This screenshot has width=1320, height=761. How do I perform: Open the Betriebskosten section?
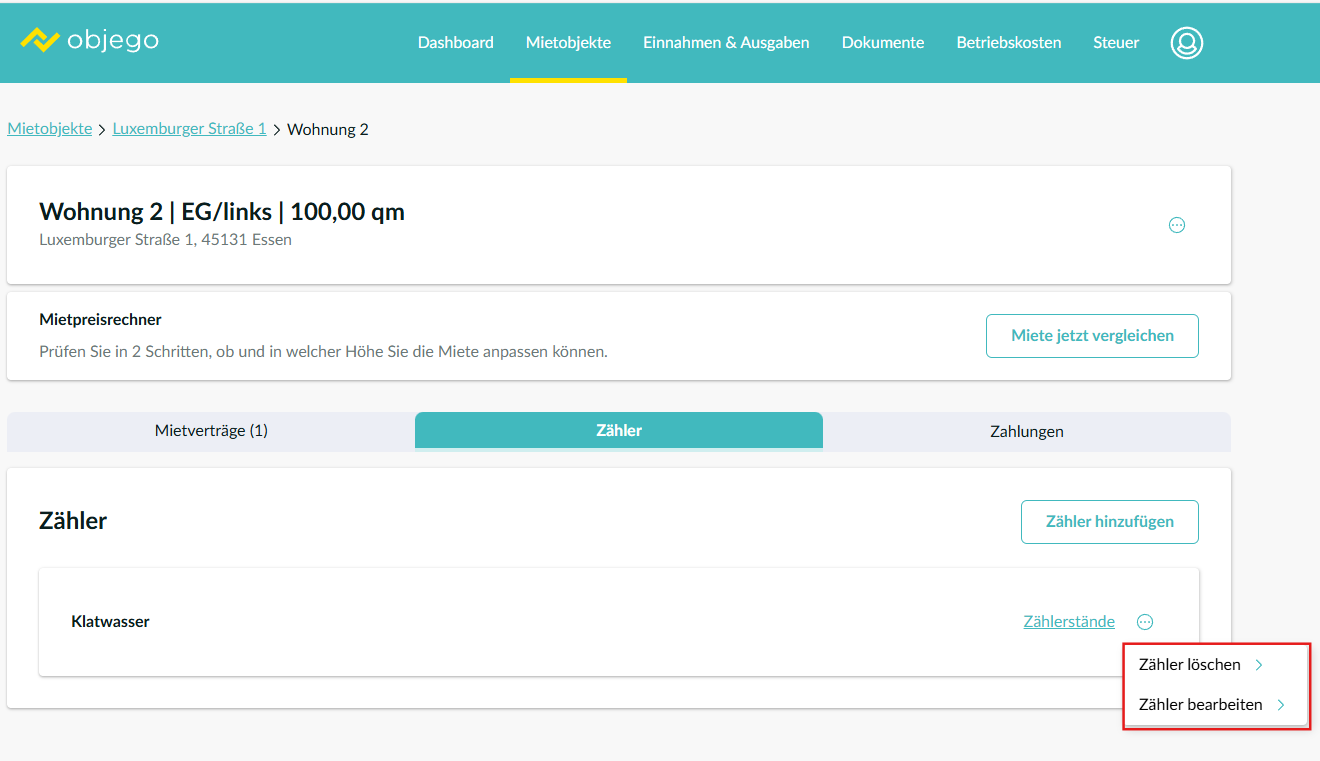pos(1008,43)
